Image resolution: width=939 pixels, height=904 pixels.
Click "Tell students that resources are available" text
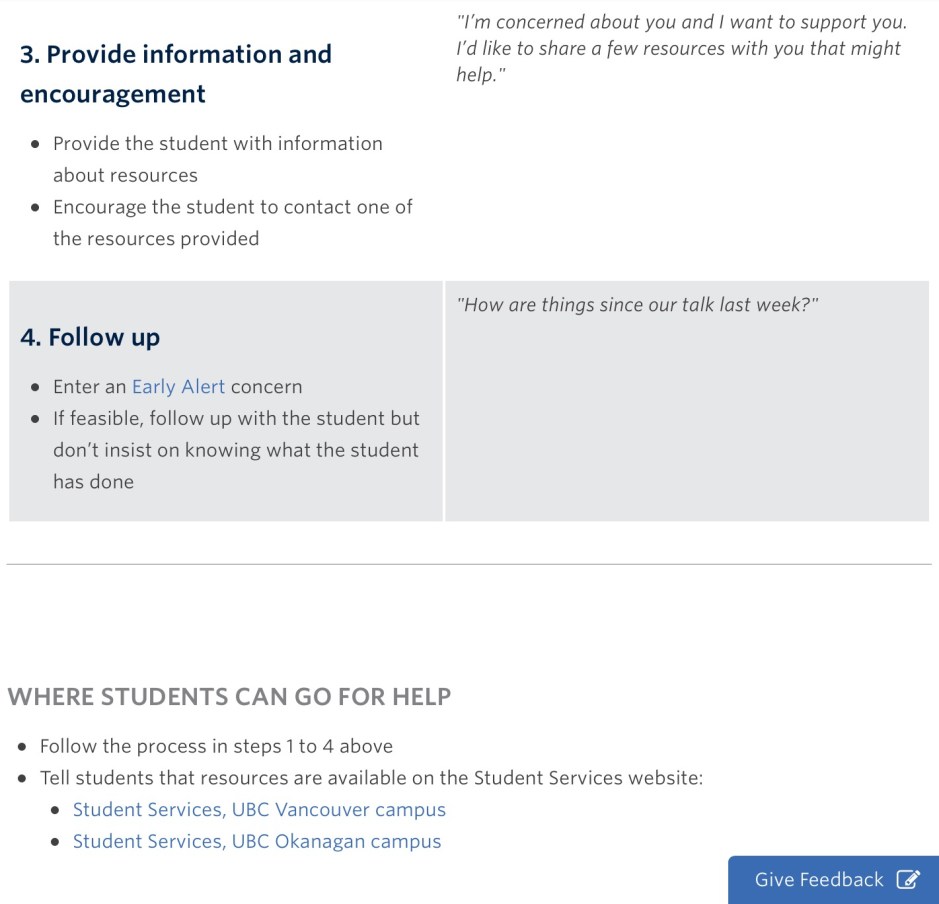pos(371,778)
